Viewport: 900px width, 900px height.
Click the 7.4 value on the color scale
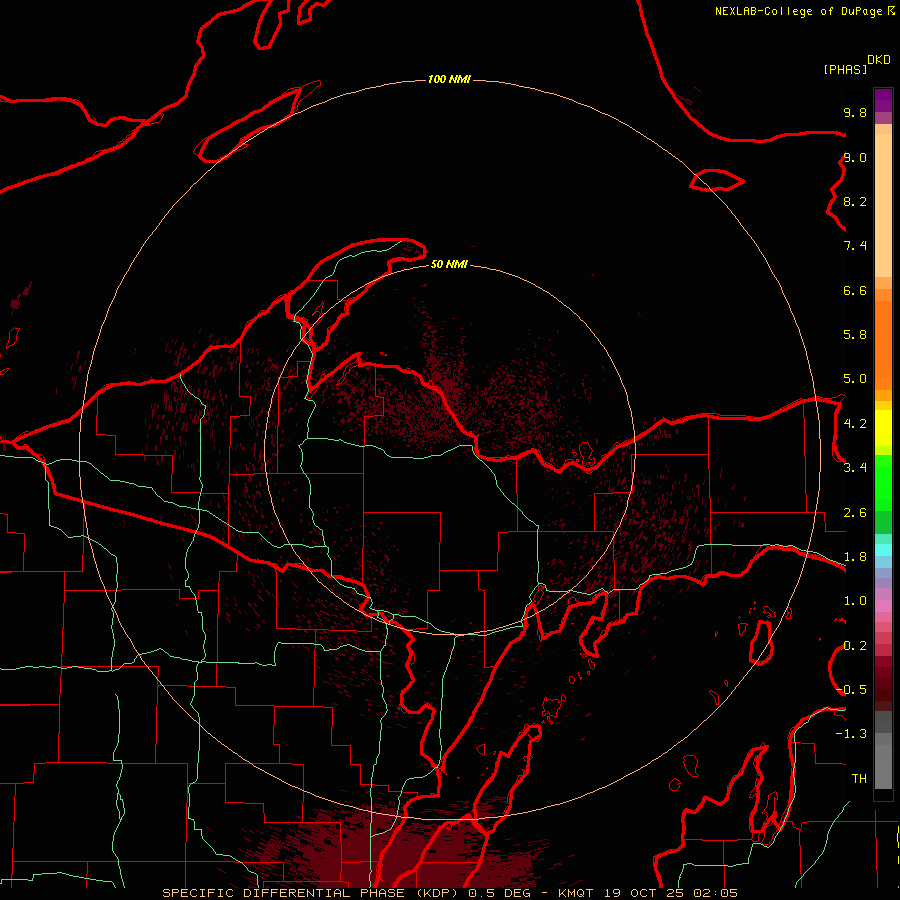point(855,246)
